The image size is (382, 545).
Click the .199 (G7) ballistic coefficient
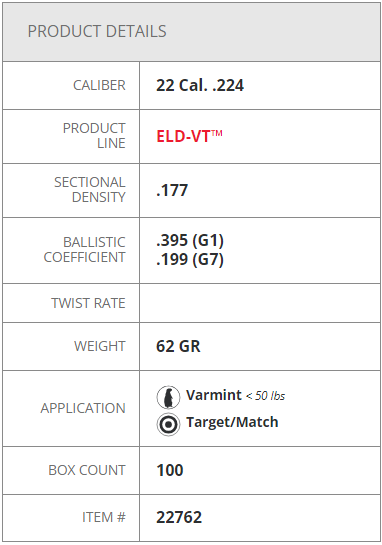click(x=190, y=259)
